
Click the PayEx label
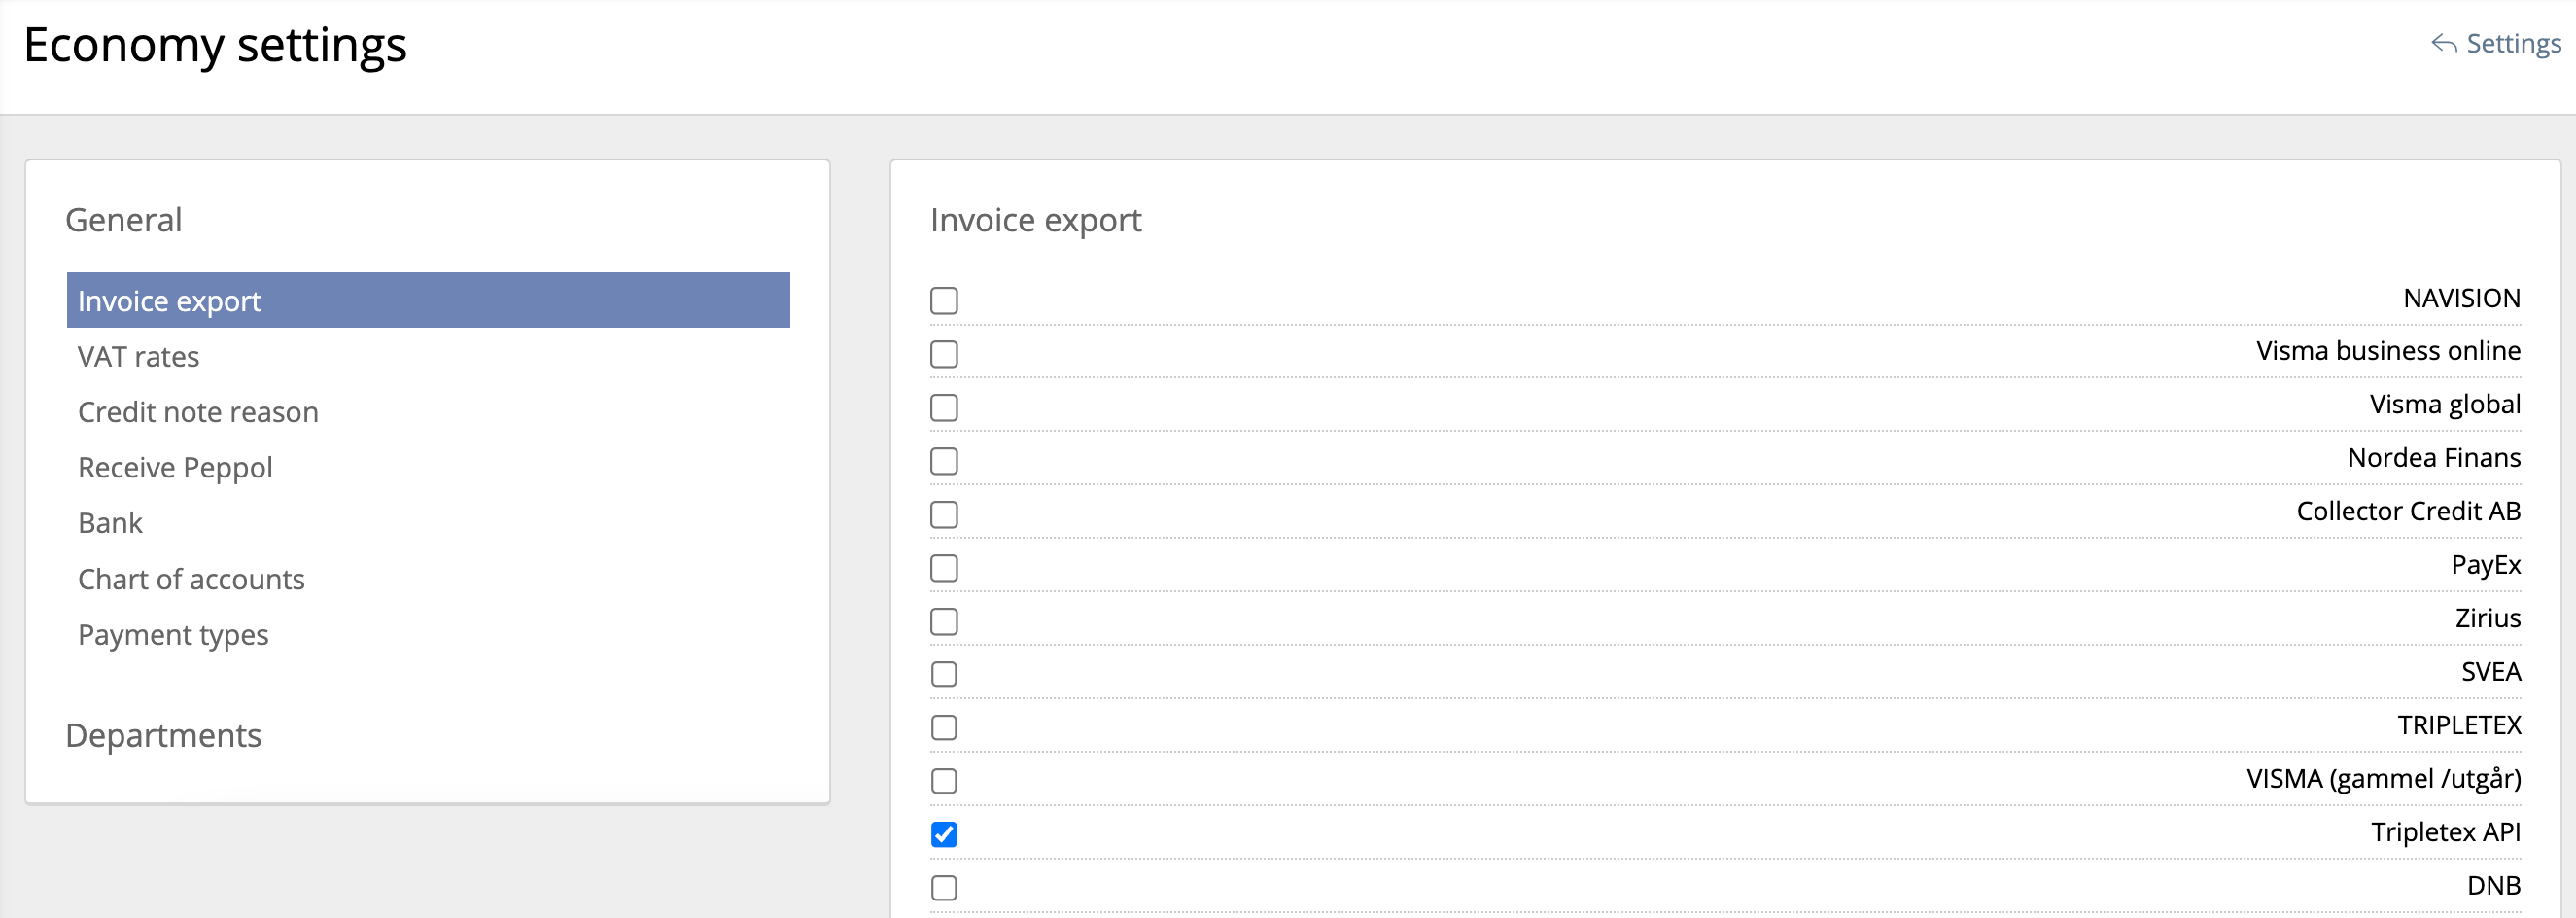tap(2486, 565)
